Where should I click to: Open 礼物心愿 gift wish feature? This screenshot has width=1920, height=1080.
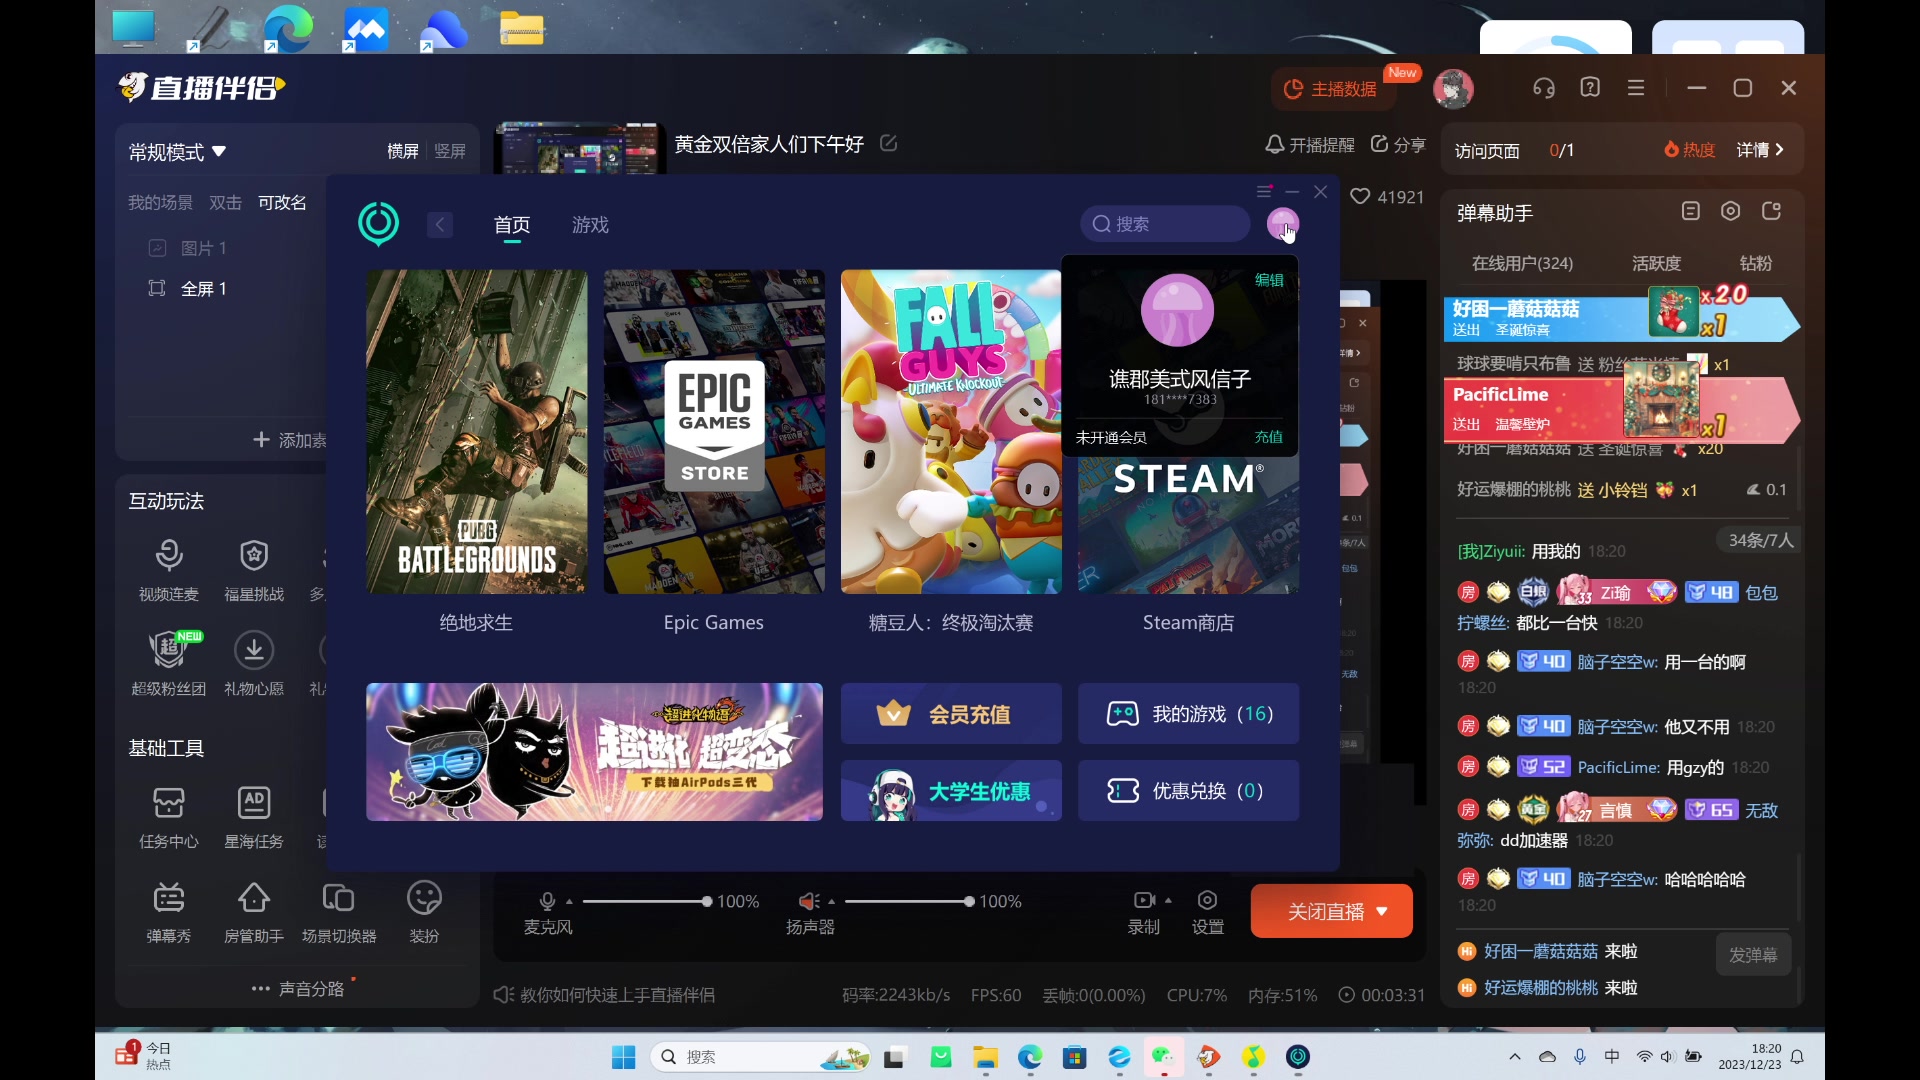pos(254,664)
